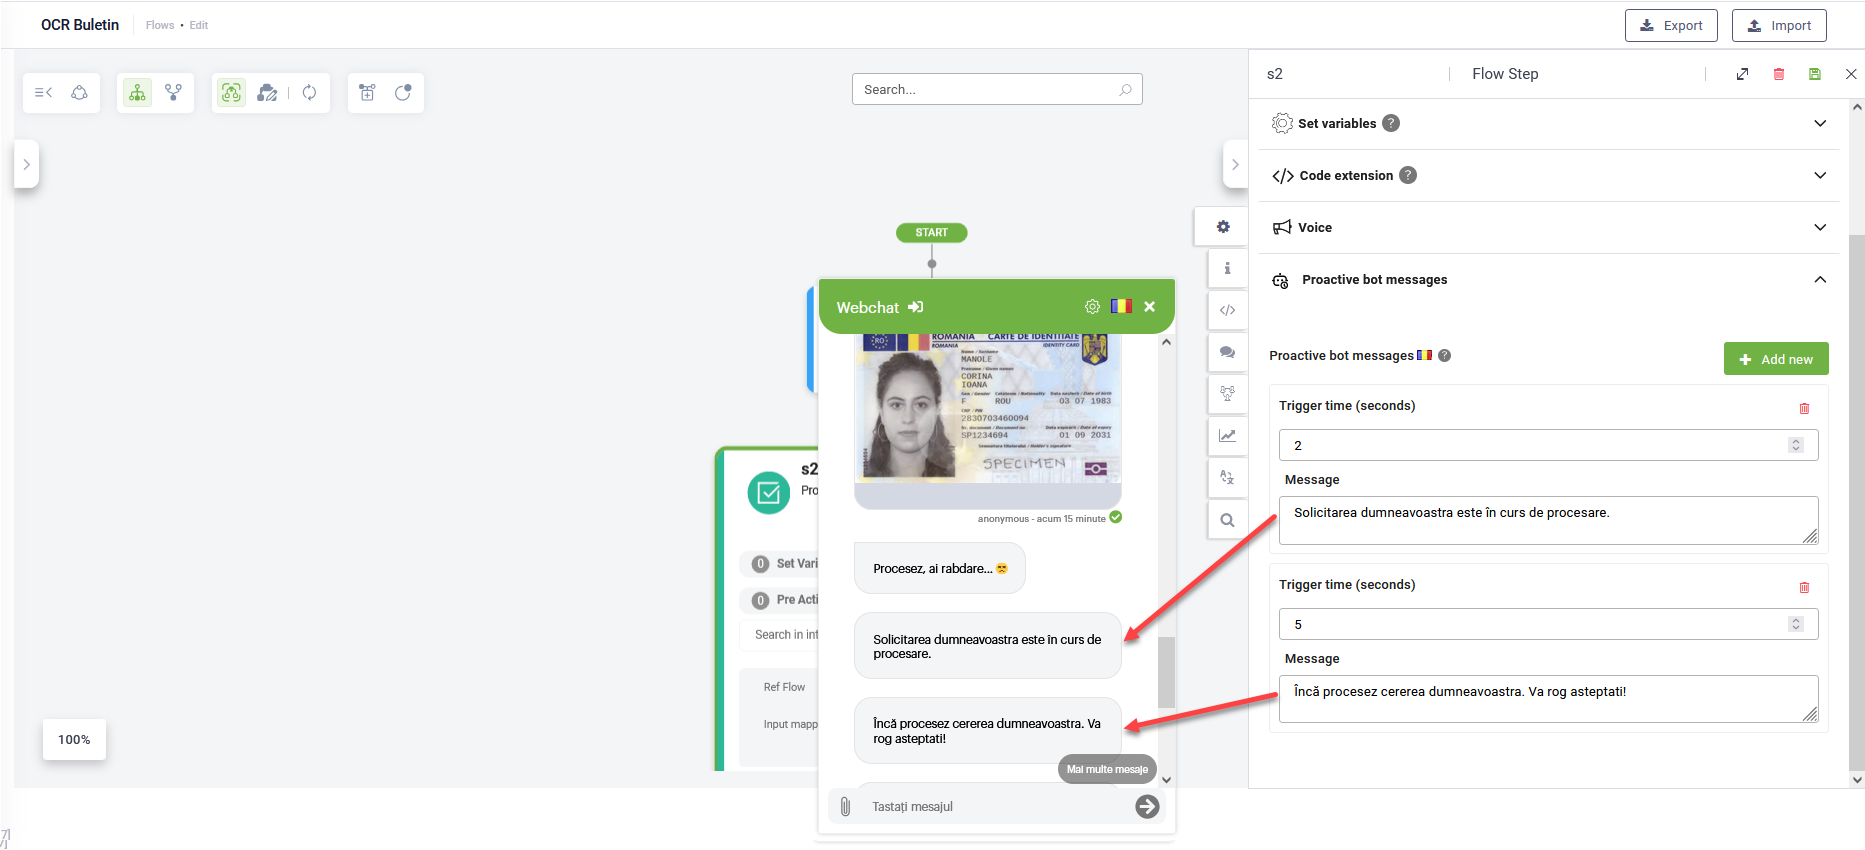The width and height of the screenshot is (1865, 850).
Task: Open the translation icon in side toolbar
Action: point(1227,477)
